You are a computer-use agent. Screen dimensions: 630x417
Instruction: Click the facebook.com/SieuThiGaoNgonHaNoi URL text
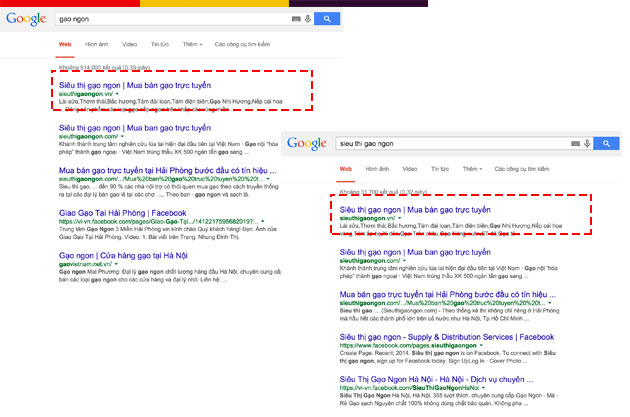[x=409, y=388]
